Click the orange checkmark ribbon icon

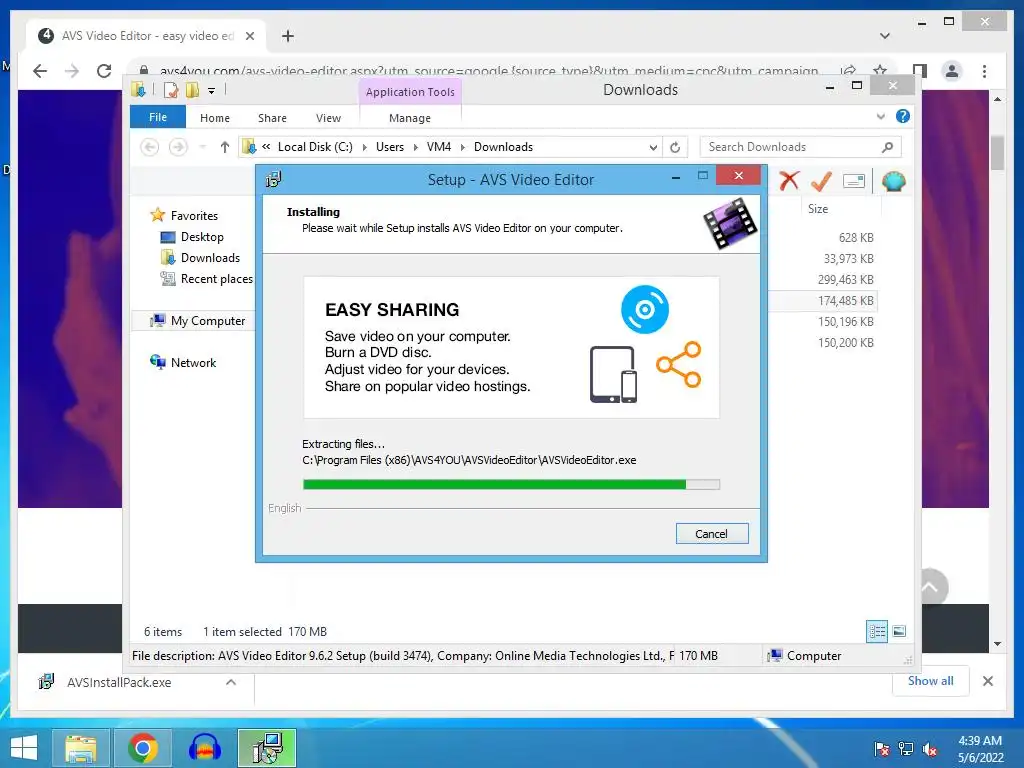tap(821, 181)
